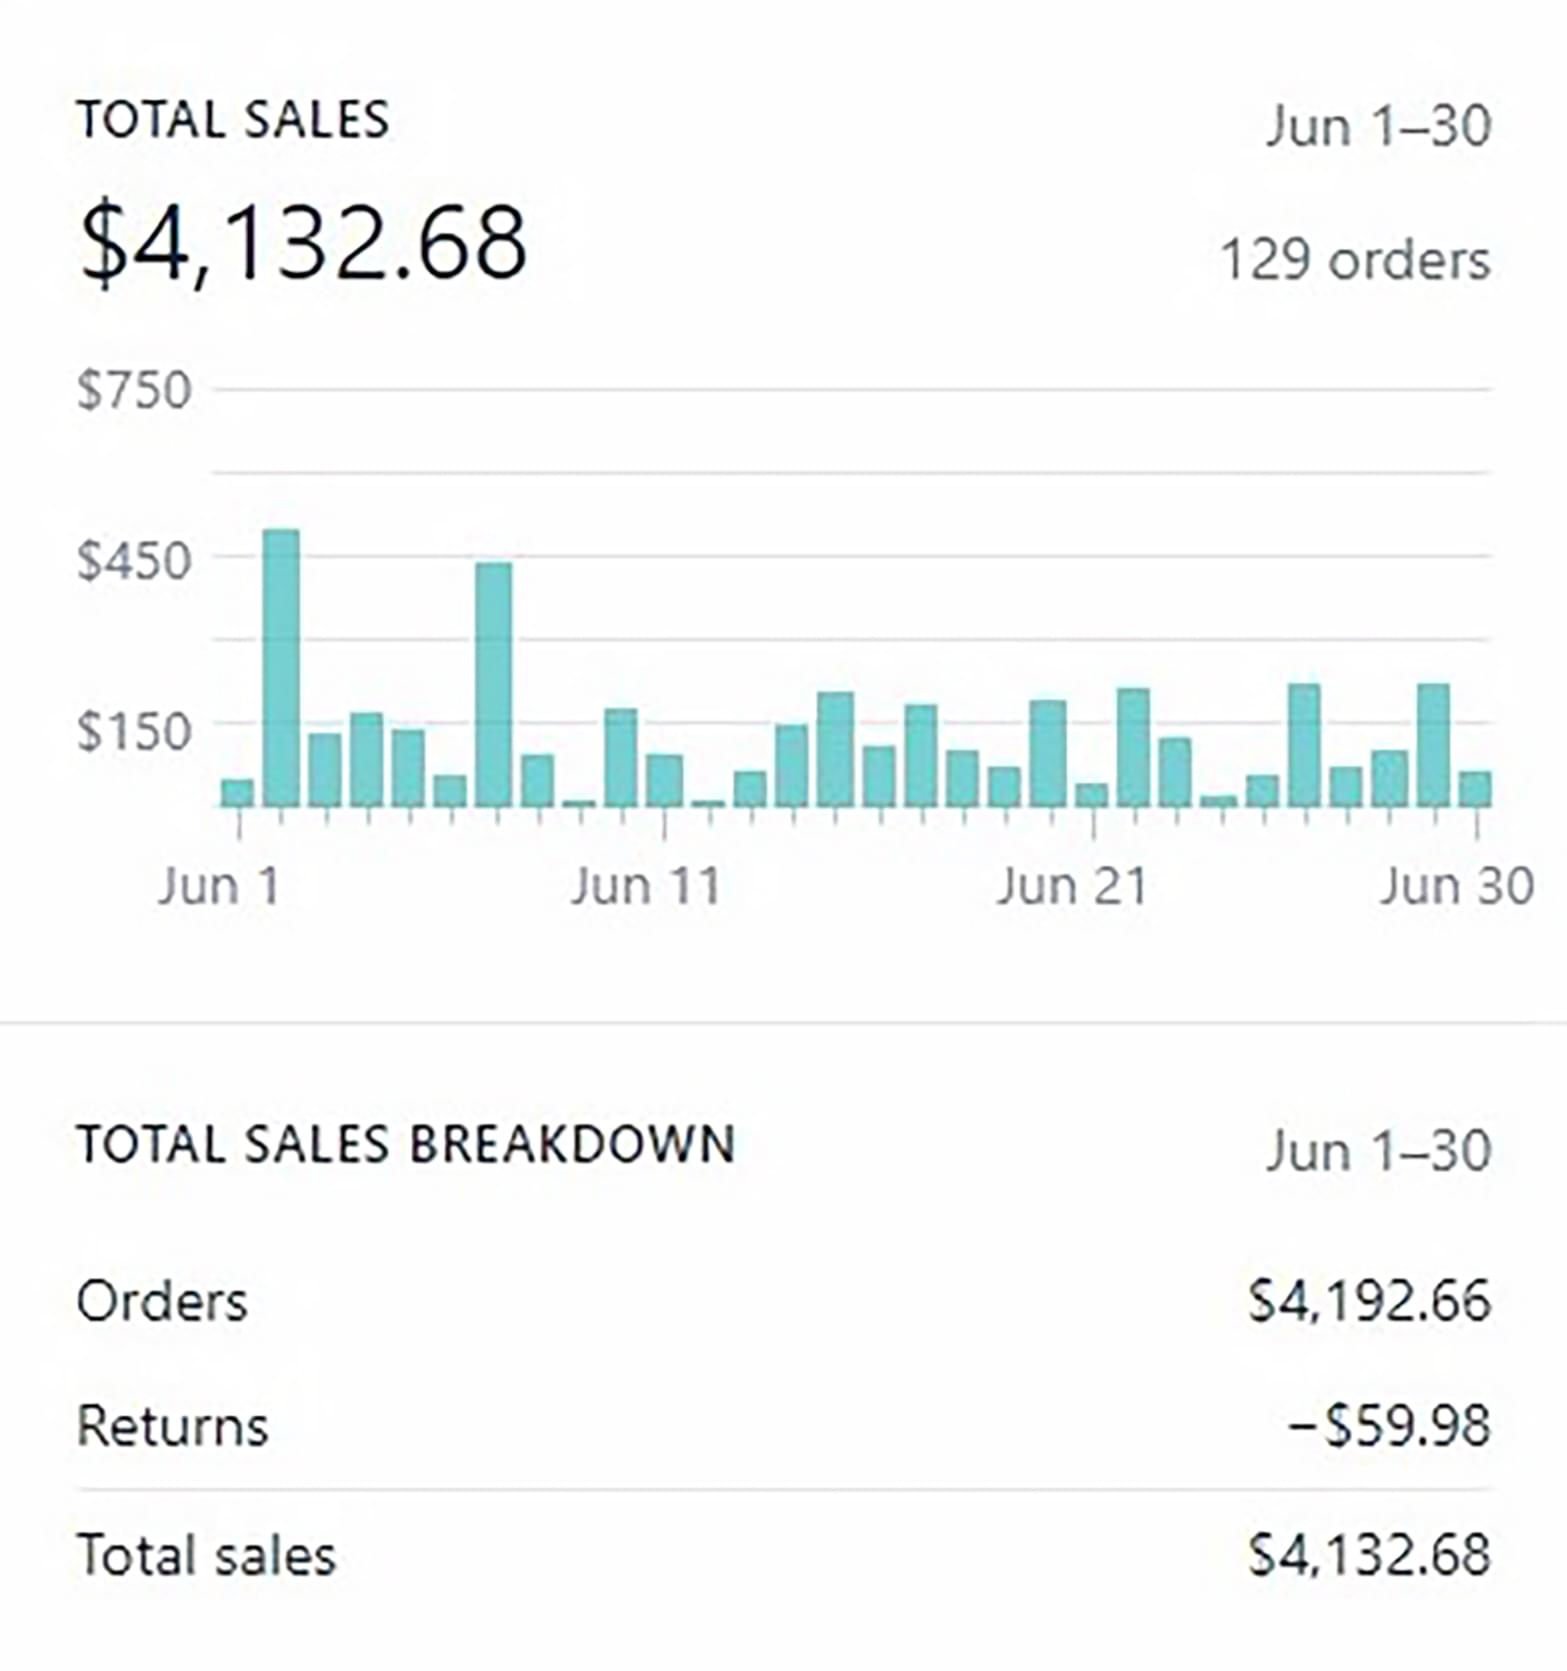Click the −$59.98 returns amount
This screenshot has height=1671, width=1567.
tap(1388, 1426)
